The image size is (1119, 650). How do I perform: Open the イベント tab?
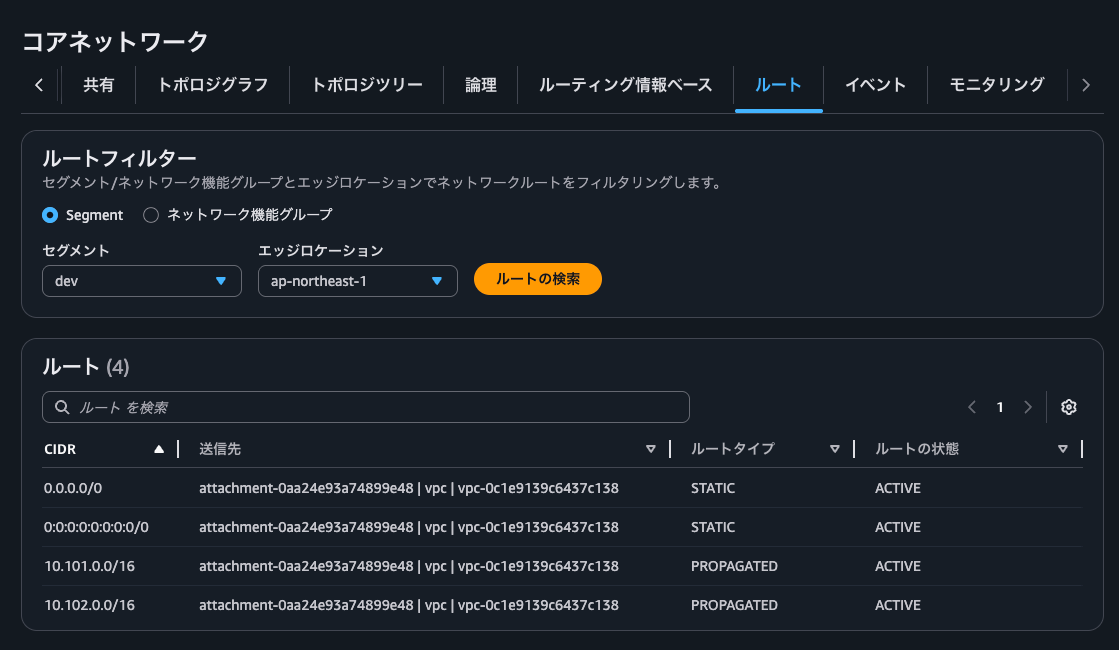coord(876,85)
